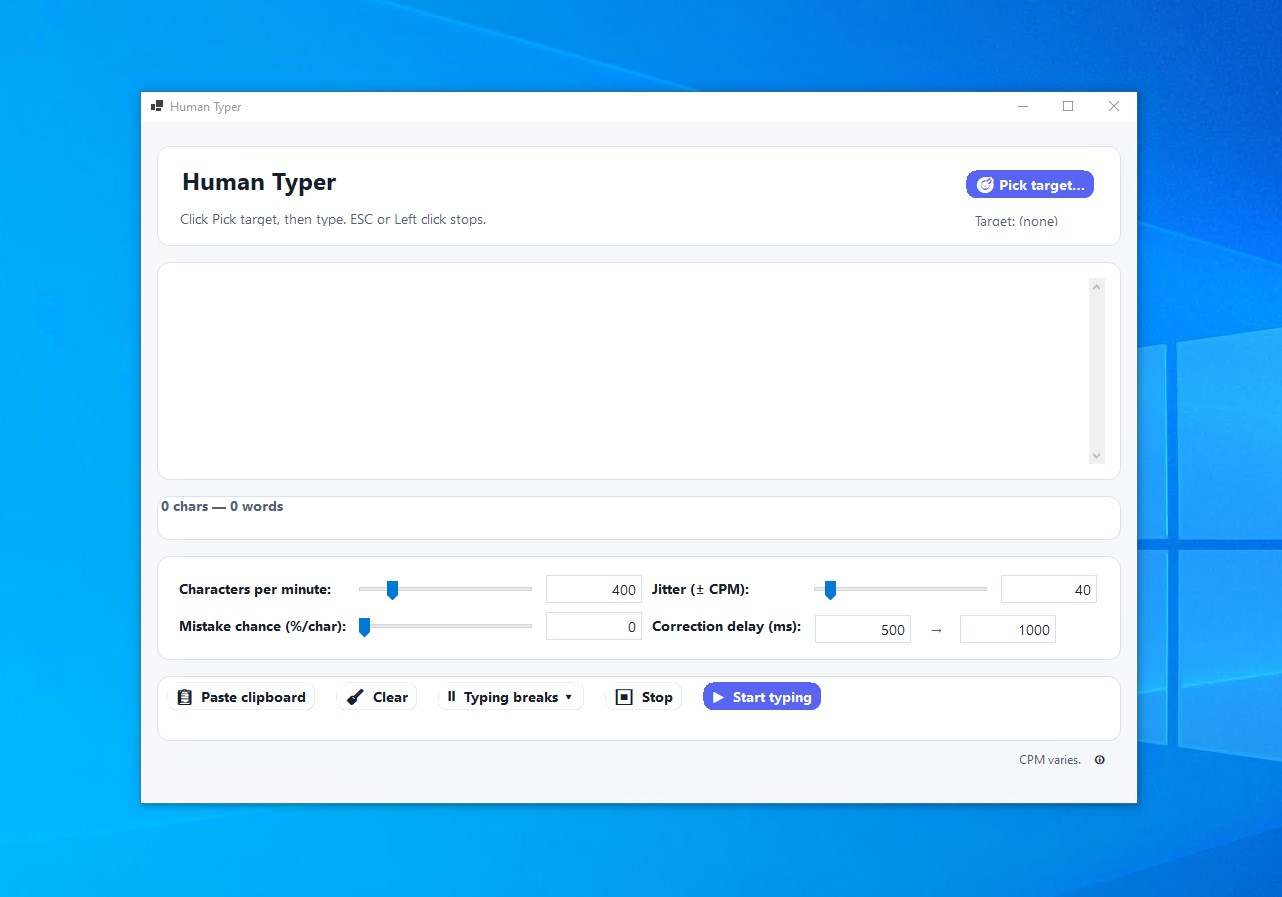Click the Characters per minute slider handle

[391, 589]
